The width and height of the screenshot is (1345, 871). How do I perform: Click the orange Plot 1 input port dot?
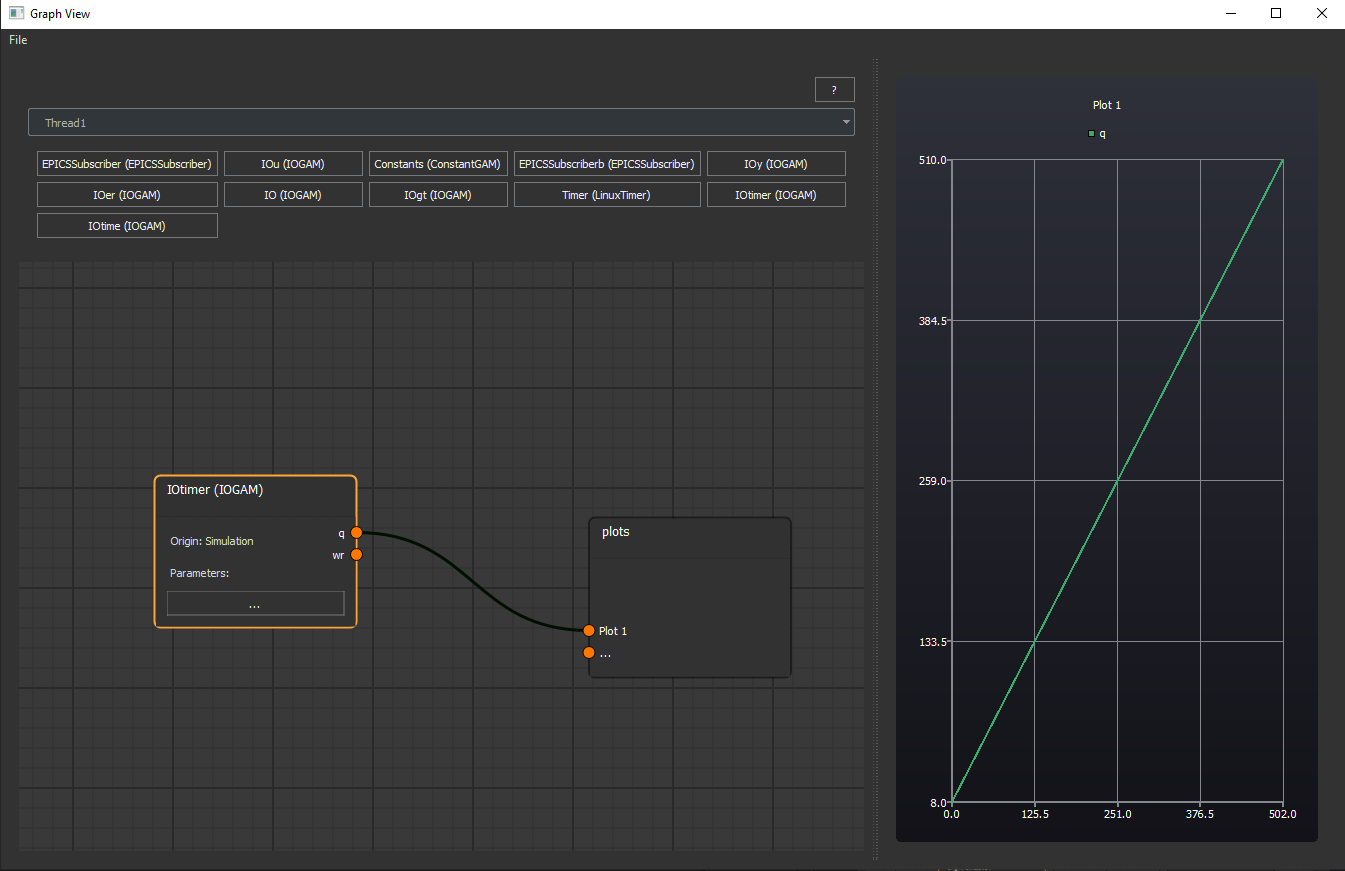tap(588, 630)
